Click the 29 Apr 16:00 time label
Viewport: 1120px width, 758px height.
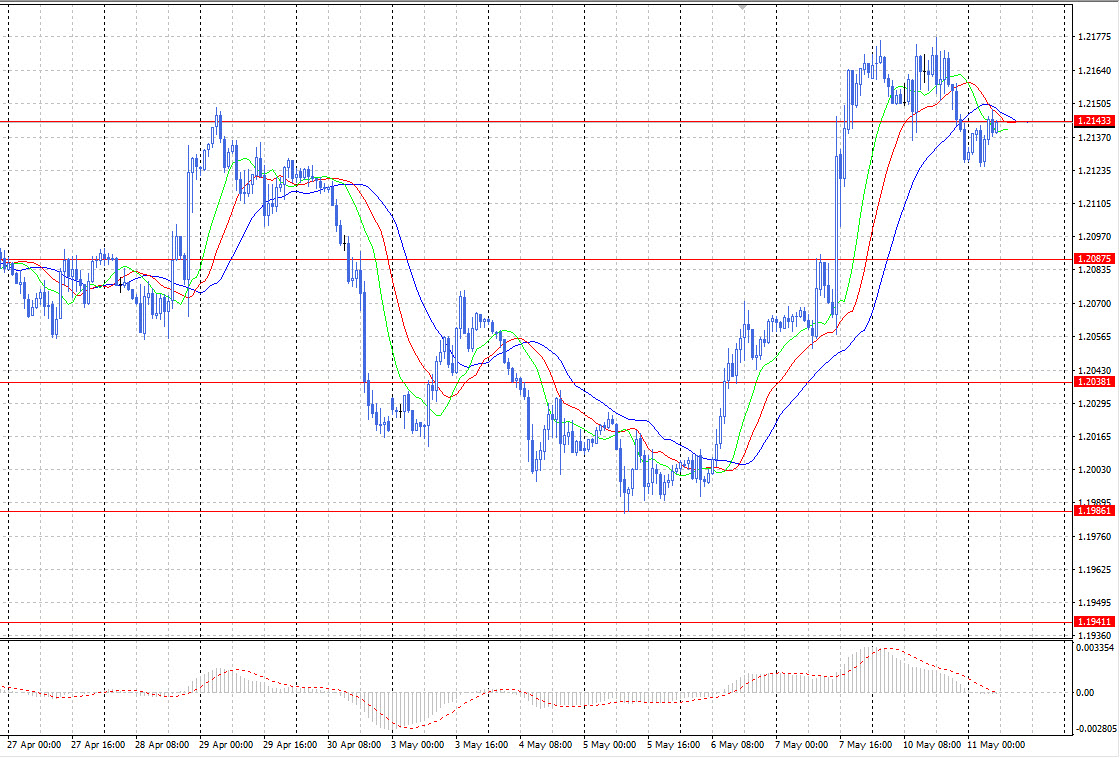point(290,744)
